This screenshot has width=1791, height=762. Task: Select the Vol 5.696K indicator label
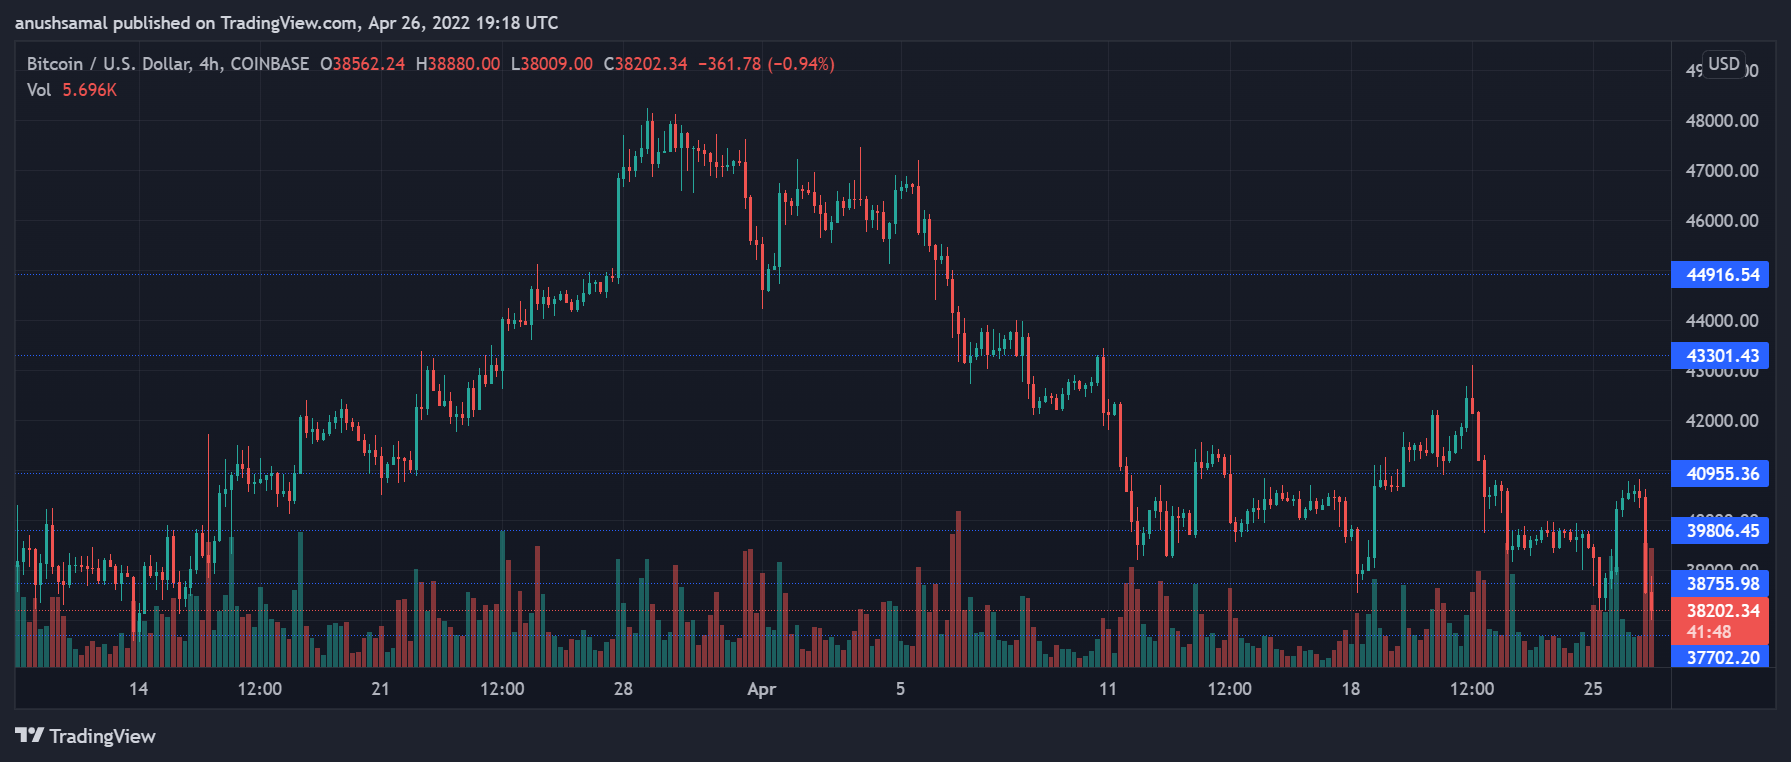71,90
